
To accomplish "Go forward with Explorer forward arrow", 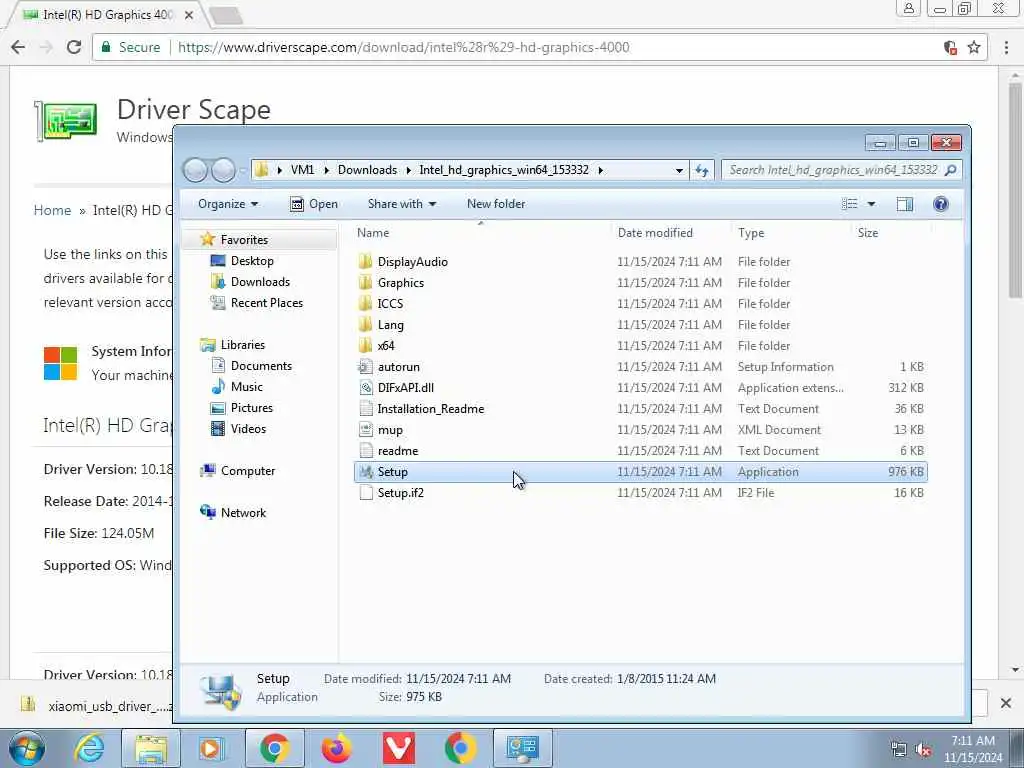I will [x=223, y=170].
